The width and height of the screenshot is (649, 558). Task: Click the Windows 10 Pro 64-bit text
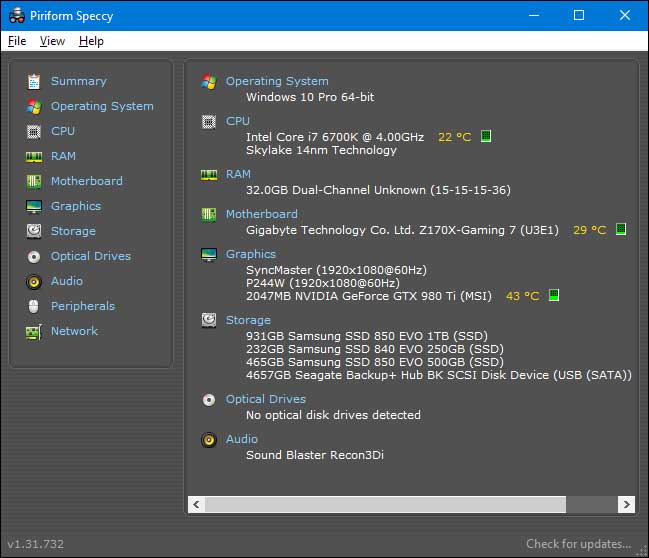(x=310, y=97)
